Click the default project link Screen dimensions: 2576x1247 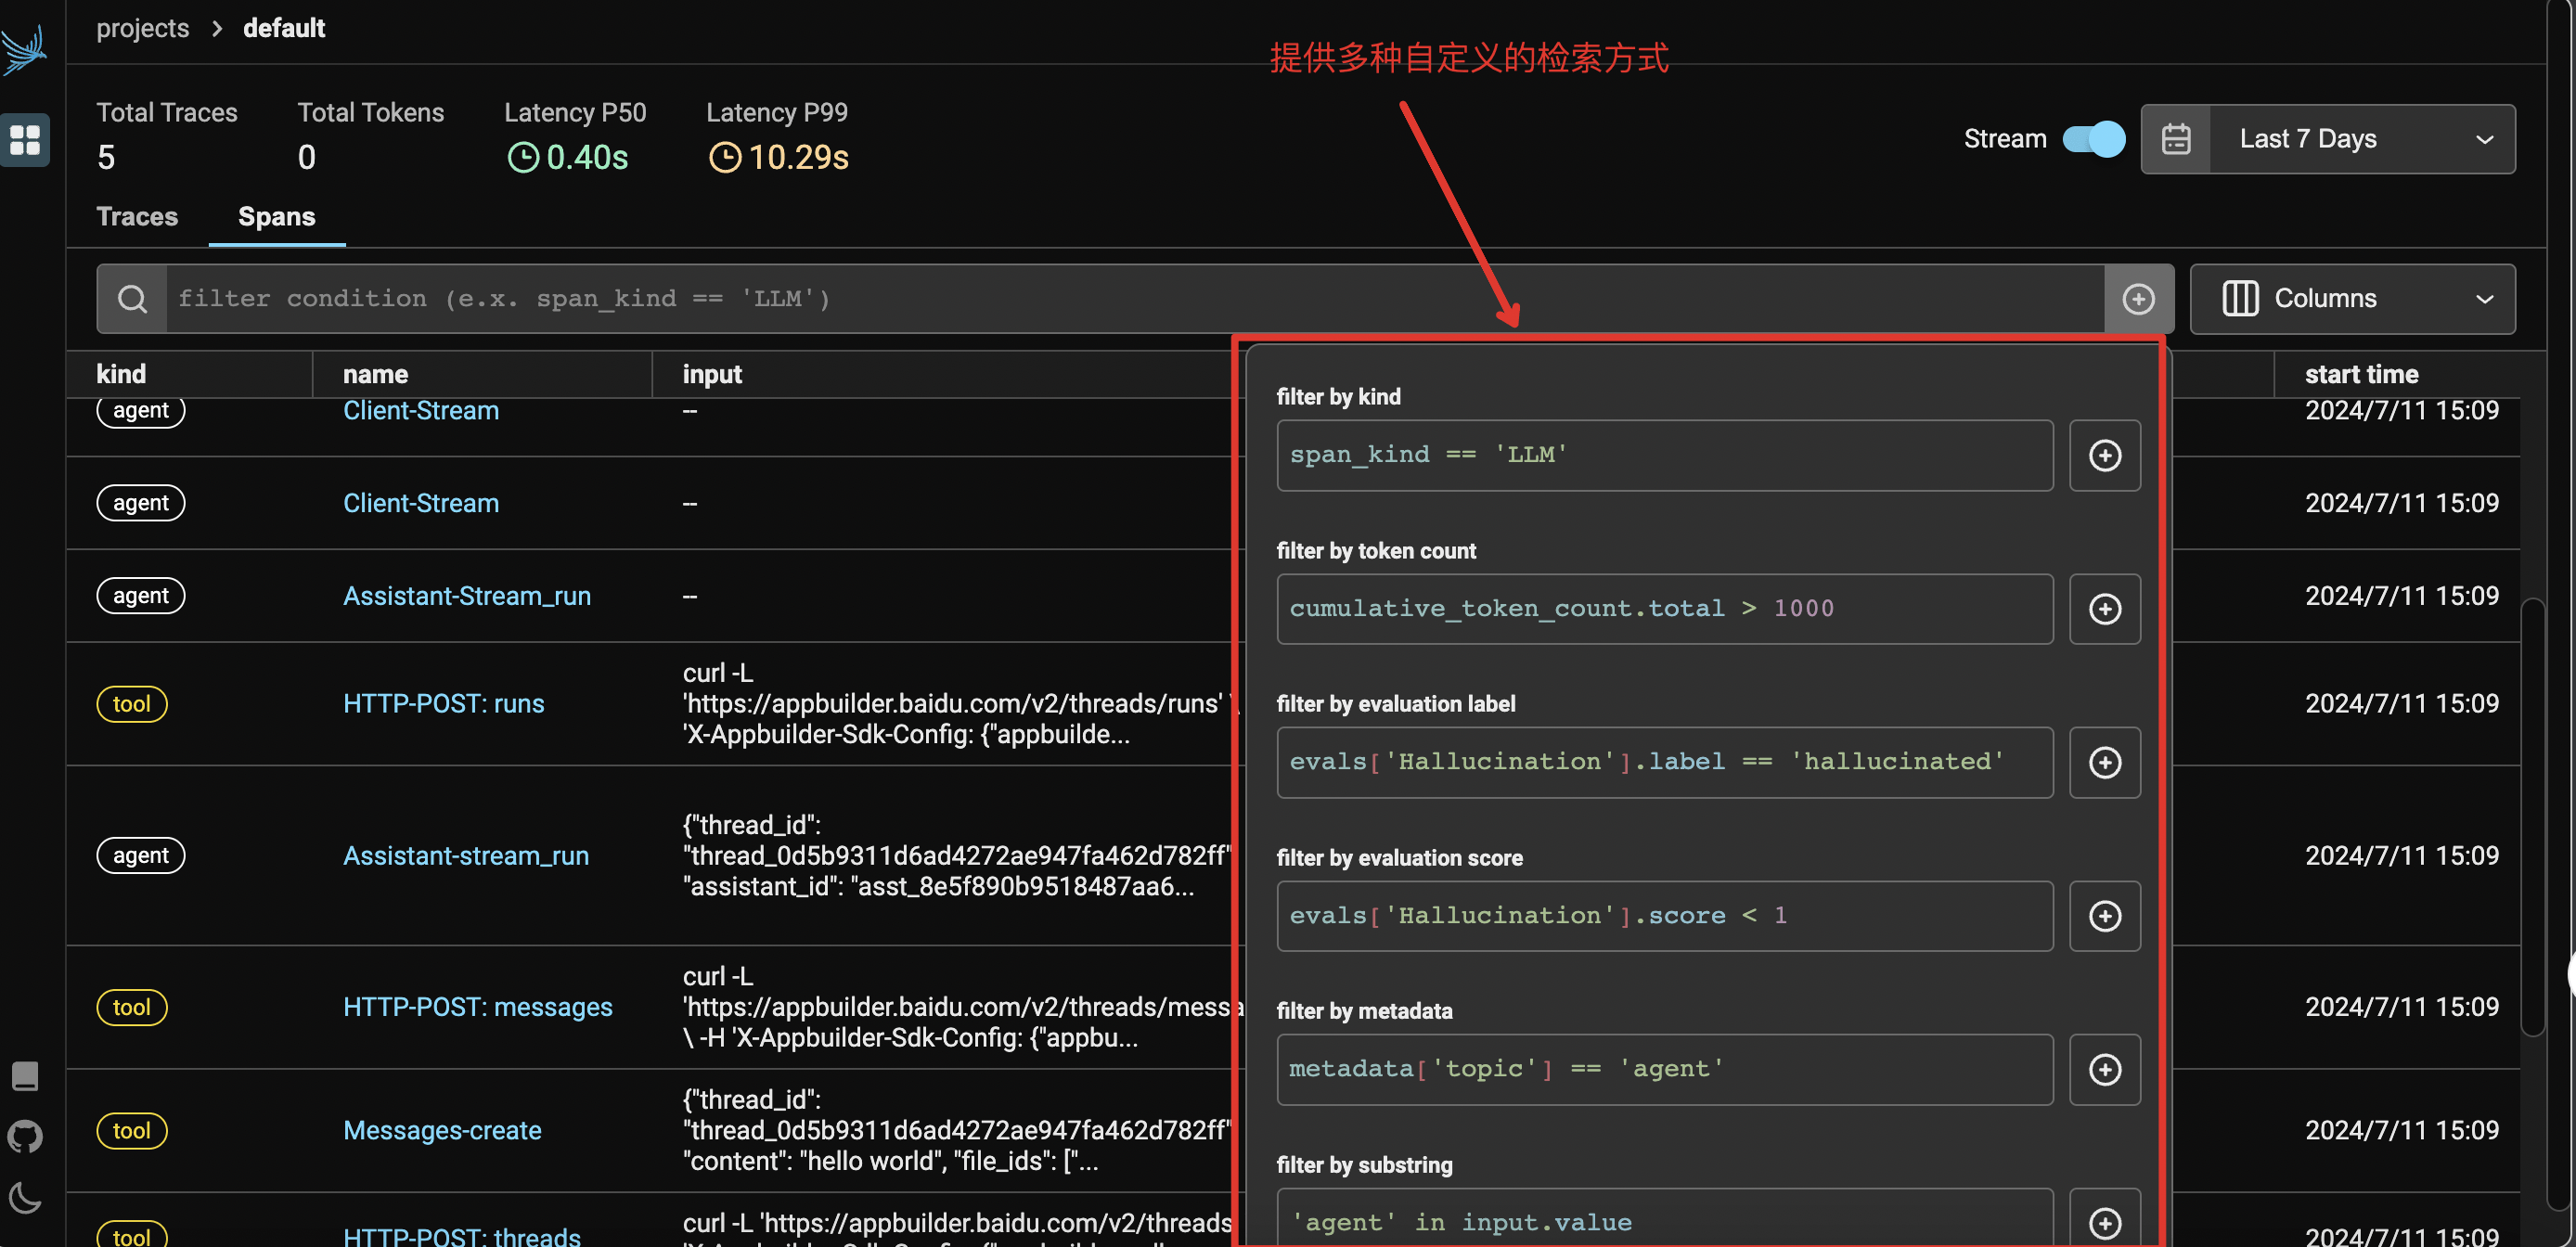(283, 30)
